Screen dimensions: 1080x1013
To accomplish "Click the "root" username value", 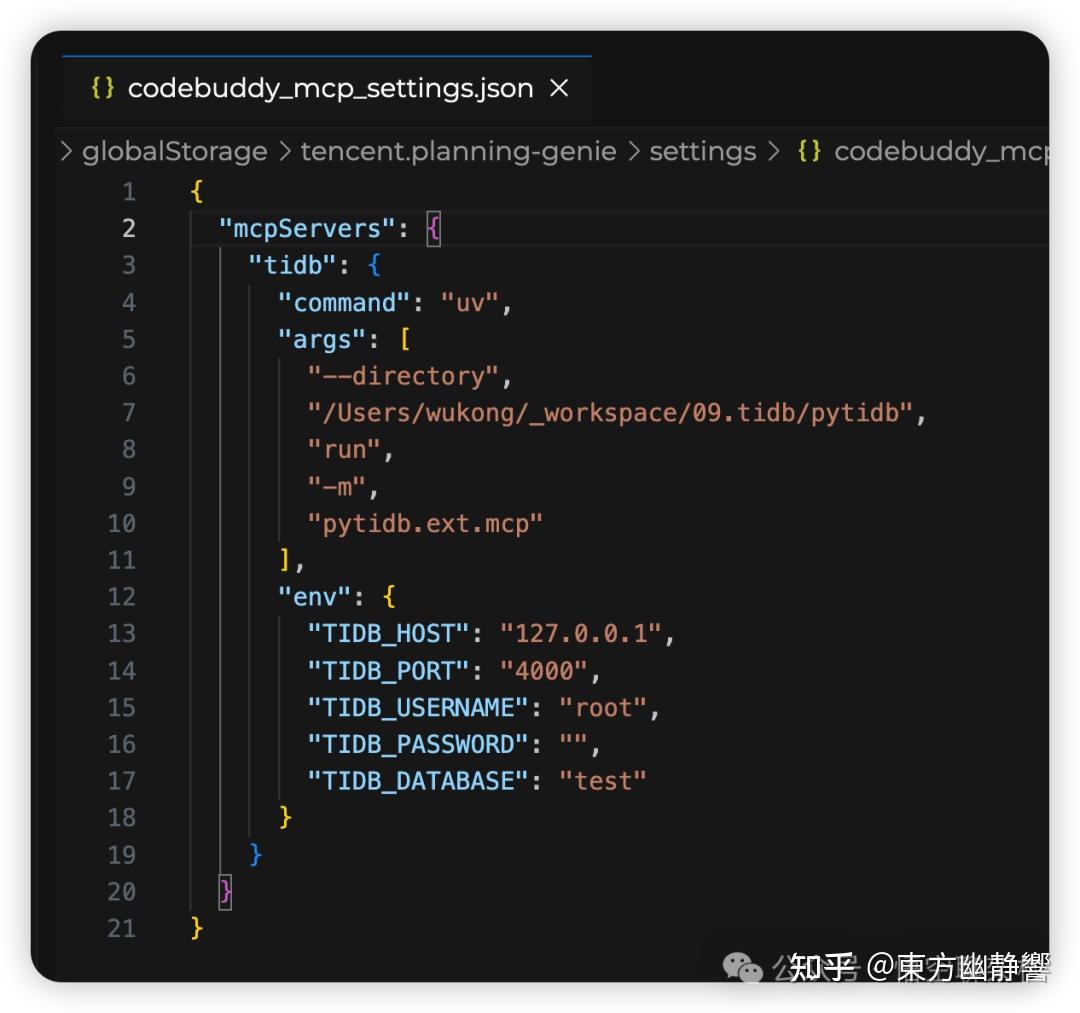I will point(603,707).
